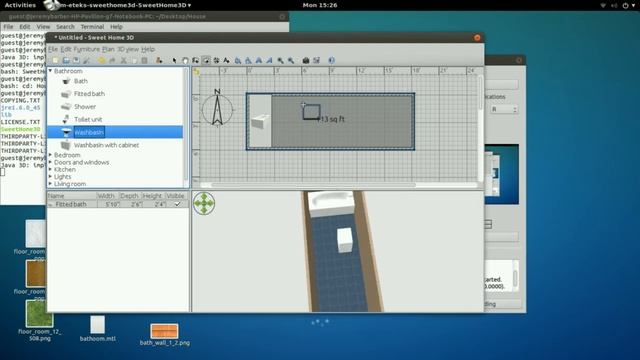Click the New home toolbar icon
Image resolution: width=640 pixels, height=360 pixels.
point(55,60)
